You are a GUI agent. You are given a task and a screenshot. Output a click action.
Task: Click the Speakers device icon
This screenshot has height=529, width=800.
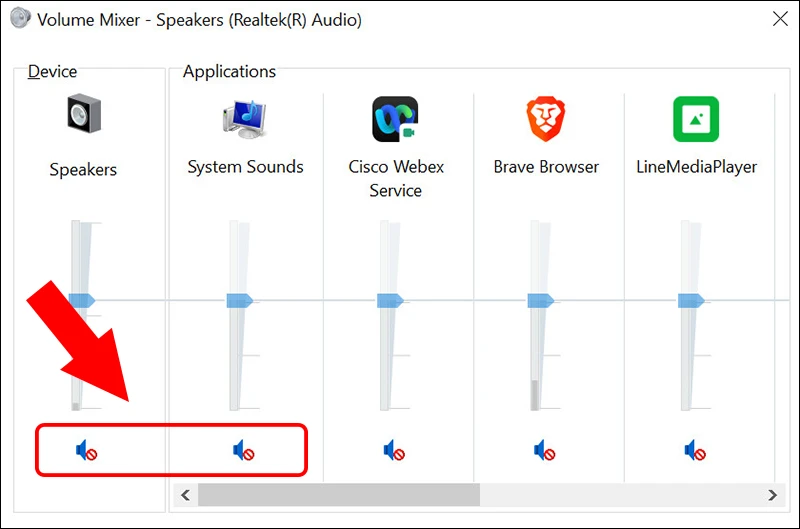coord(83,117)
